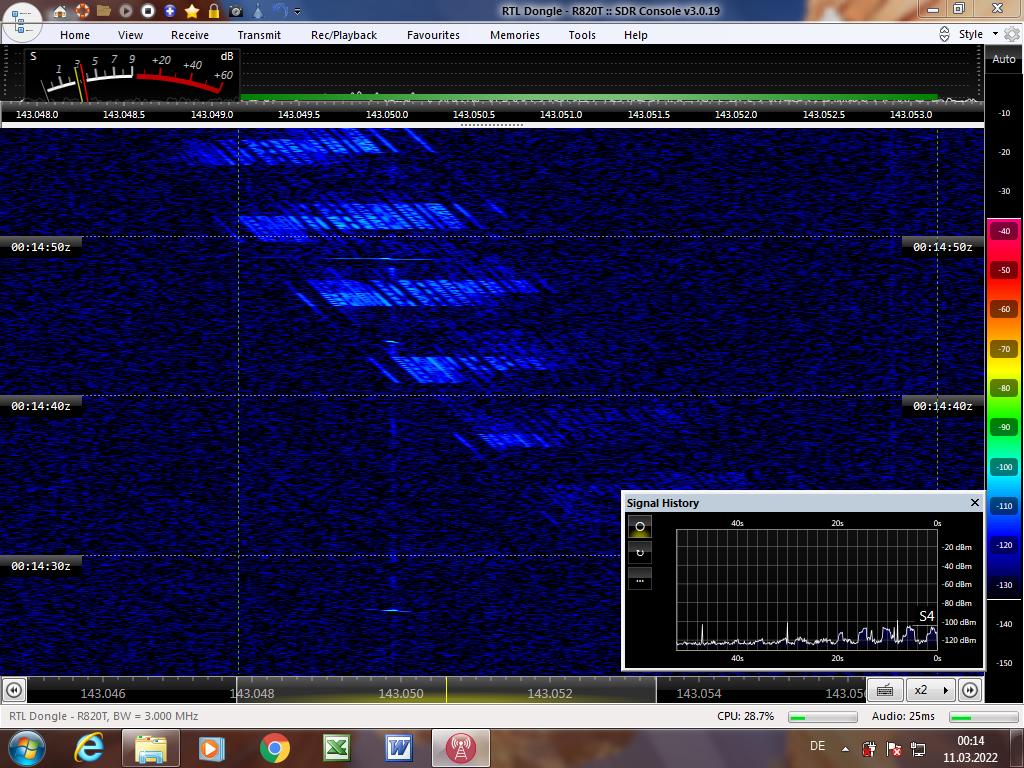Image resolution: width=1024 pixels, height=768 pixels.
Task: Click the RTL Dongle status bar text
Action: coord(103,716)
